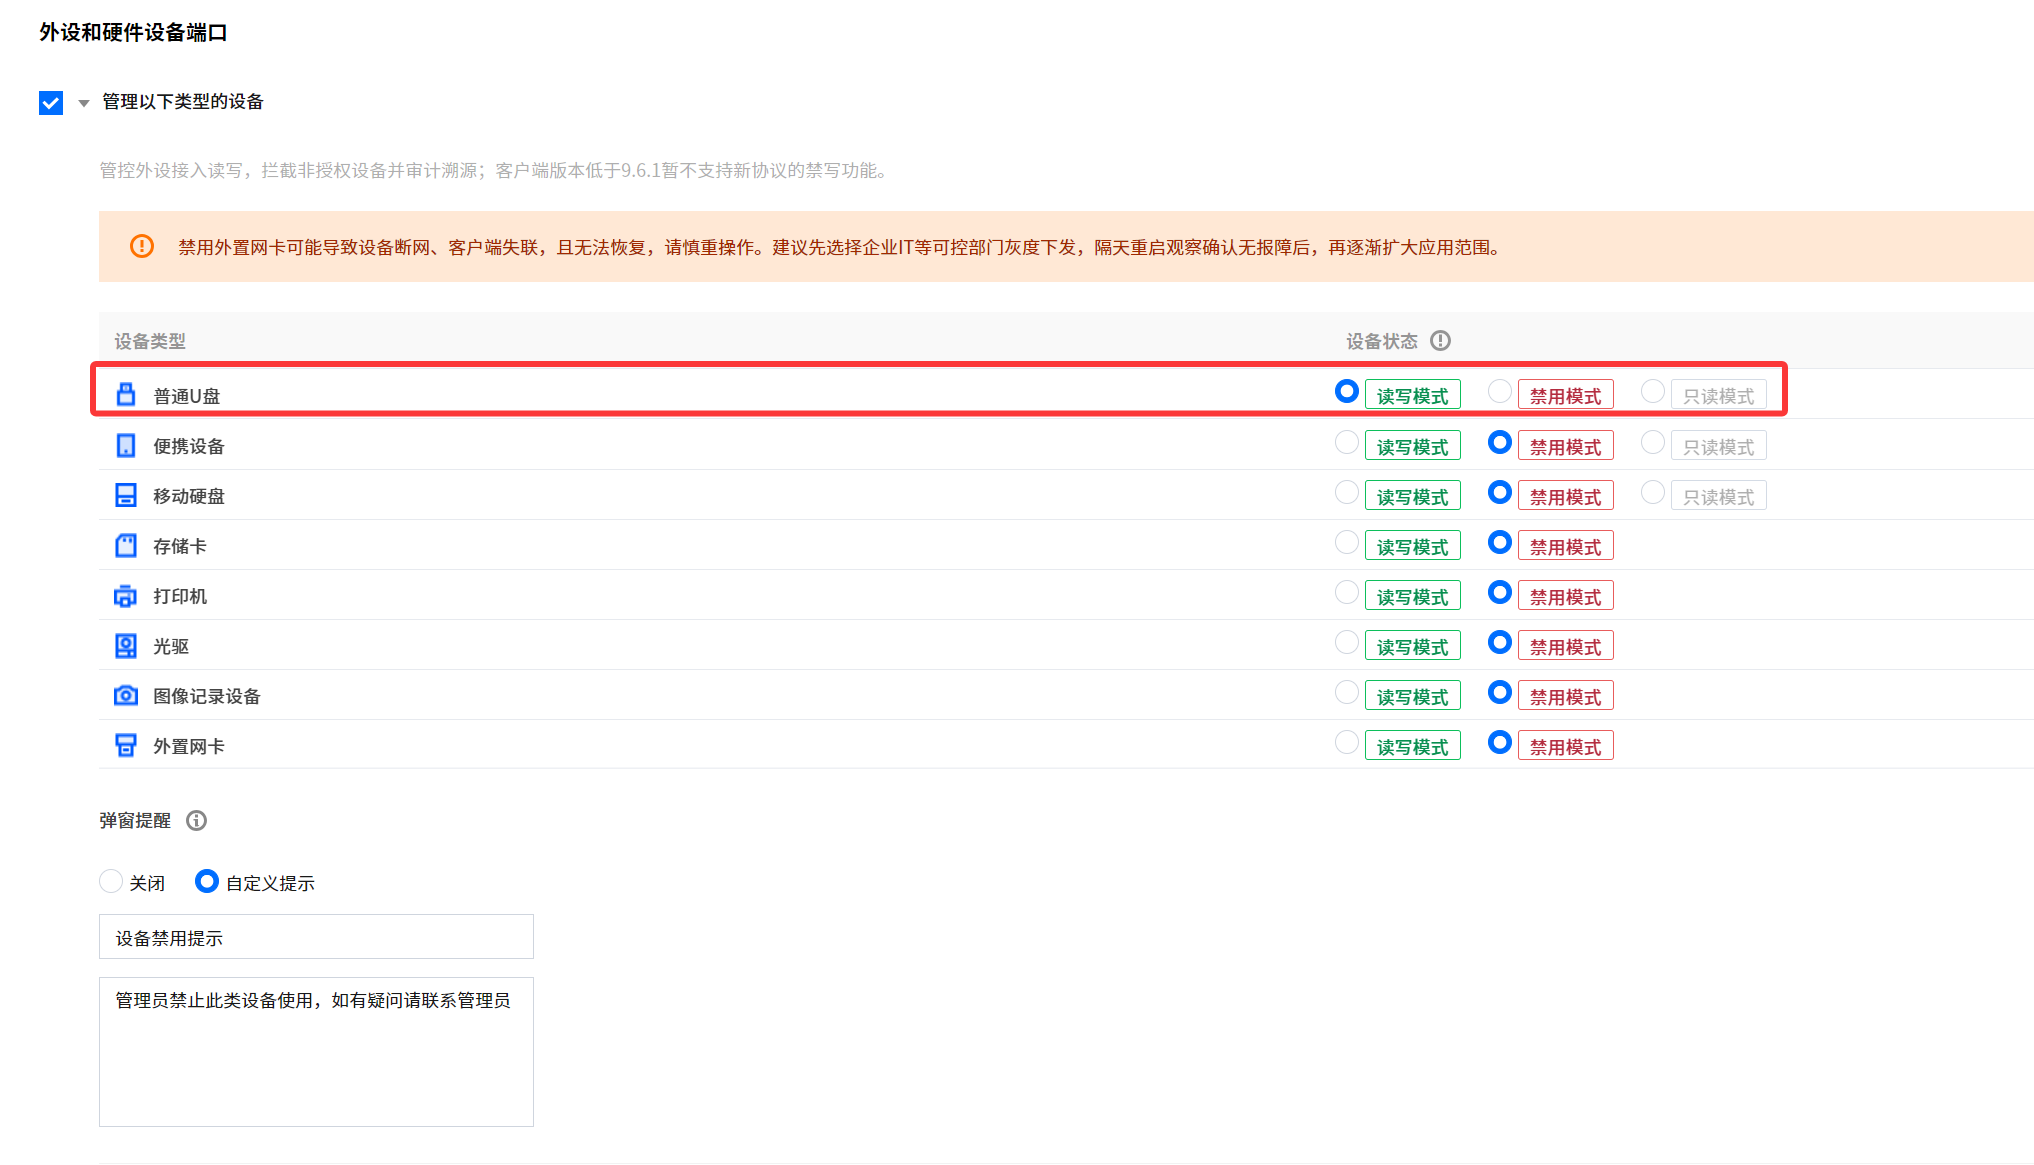Click the 设备禁用提示 title input field
Screen dimensions: 2034x1165
point(316,937)
